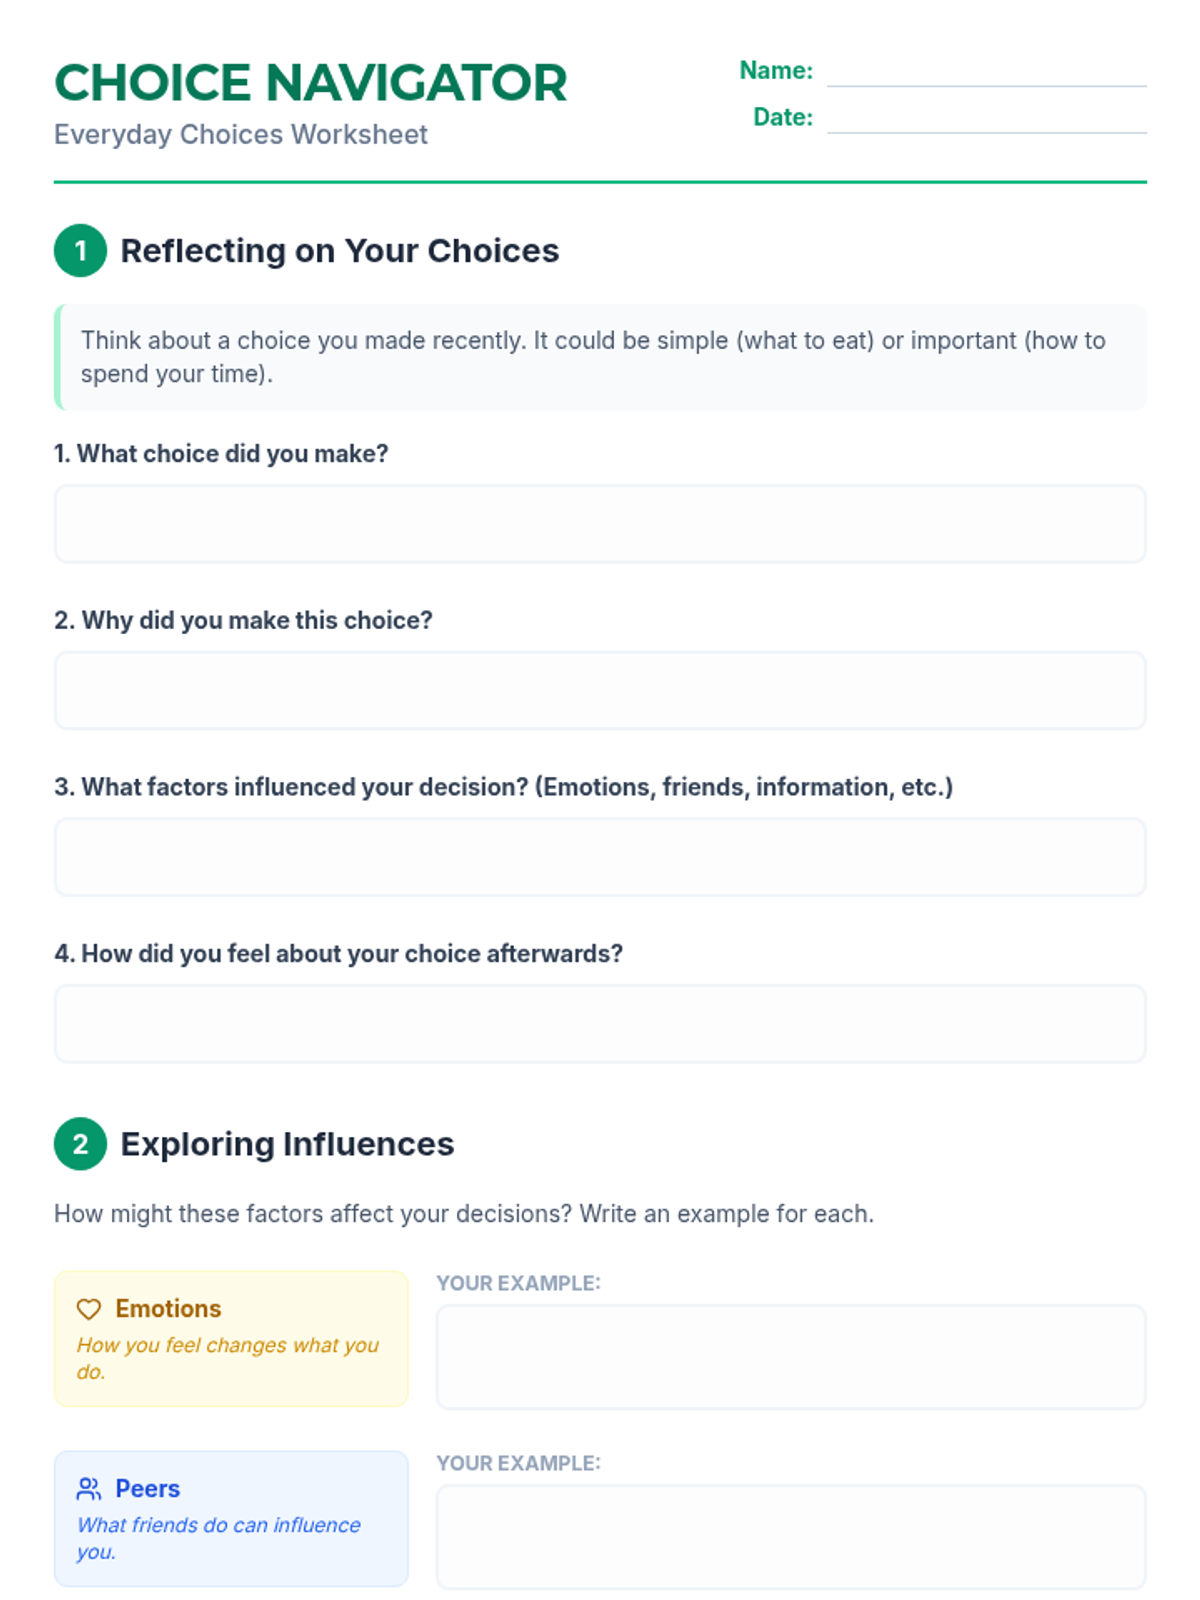Select the "Why did you make this choice?" answer box
Viewport: 1200px width, 1600px height.
coord(600,690)
